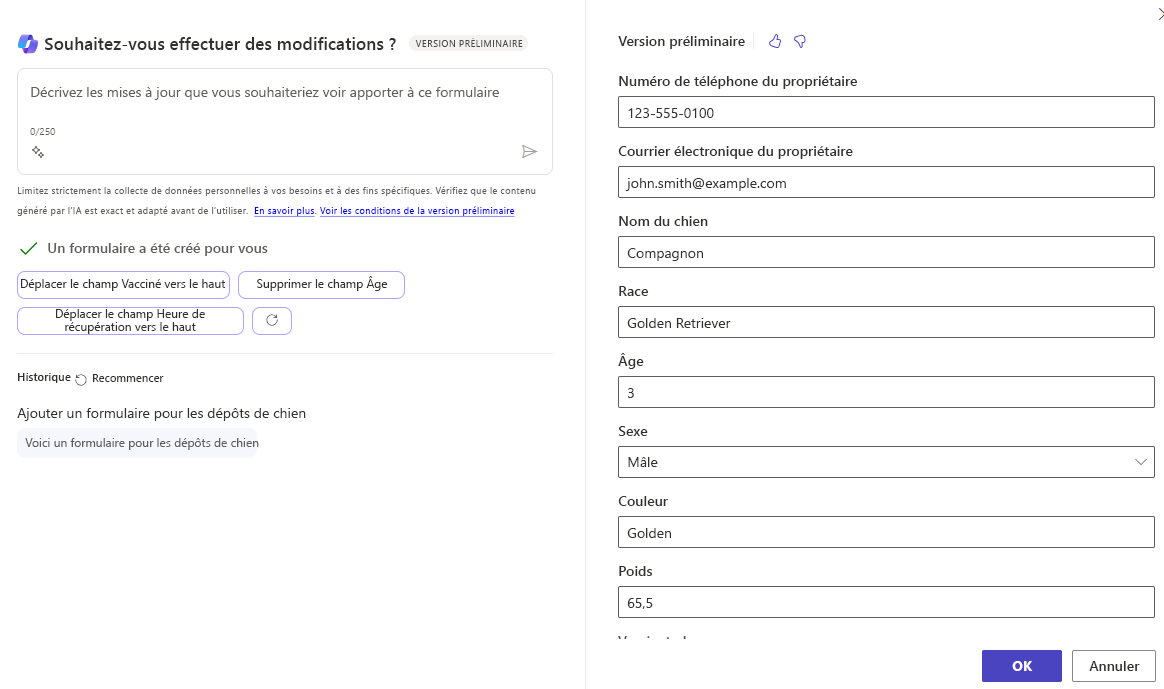Click the thumbs down feedback icon
Viewport: 1164px width, 689px height.
coord(800,41)
